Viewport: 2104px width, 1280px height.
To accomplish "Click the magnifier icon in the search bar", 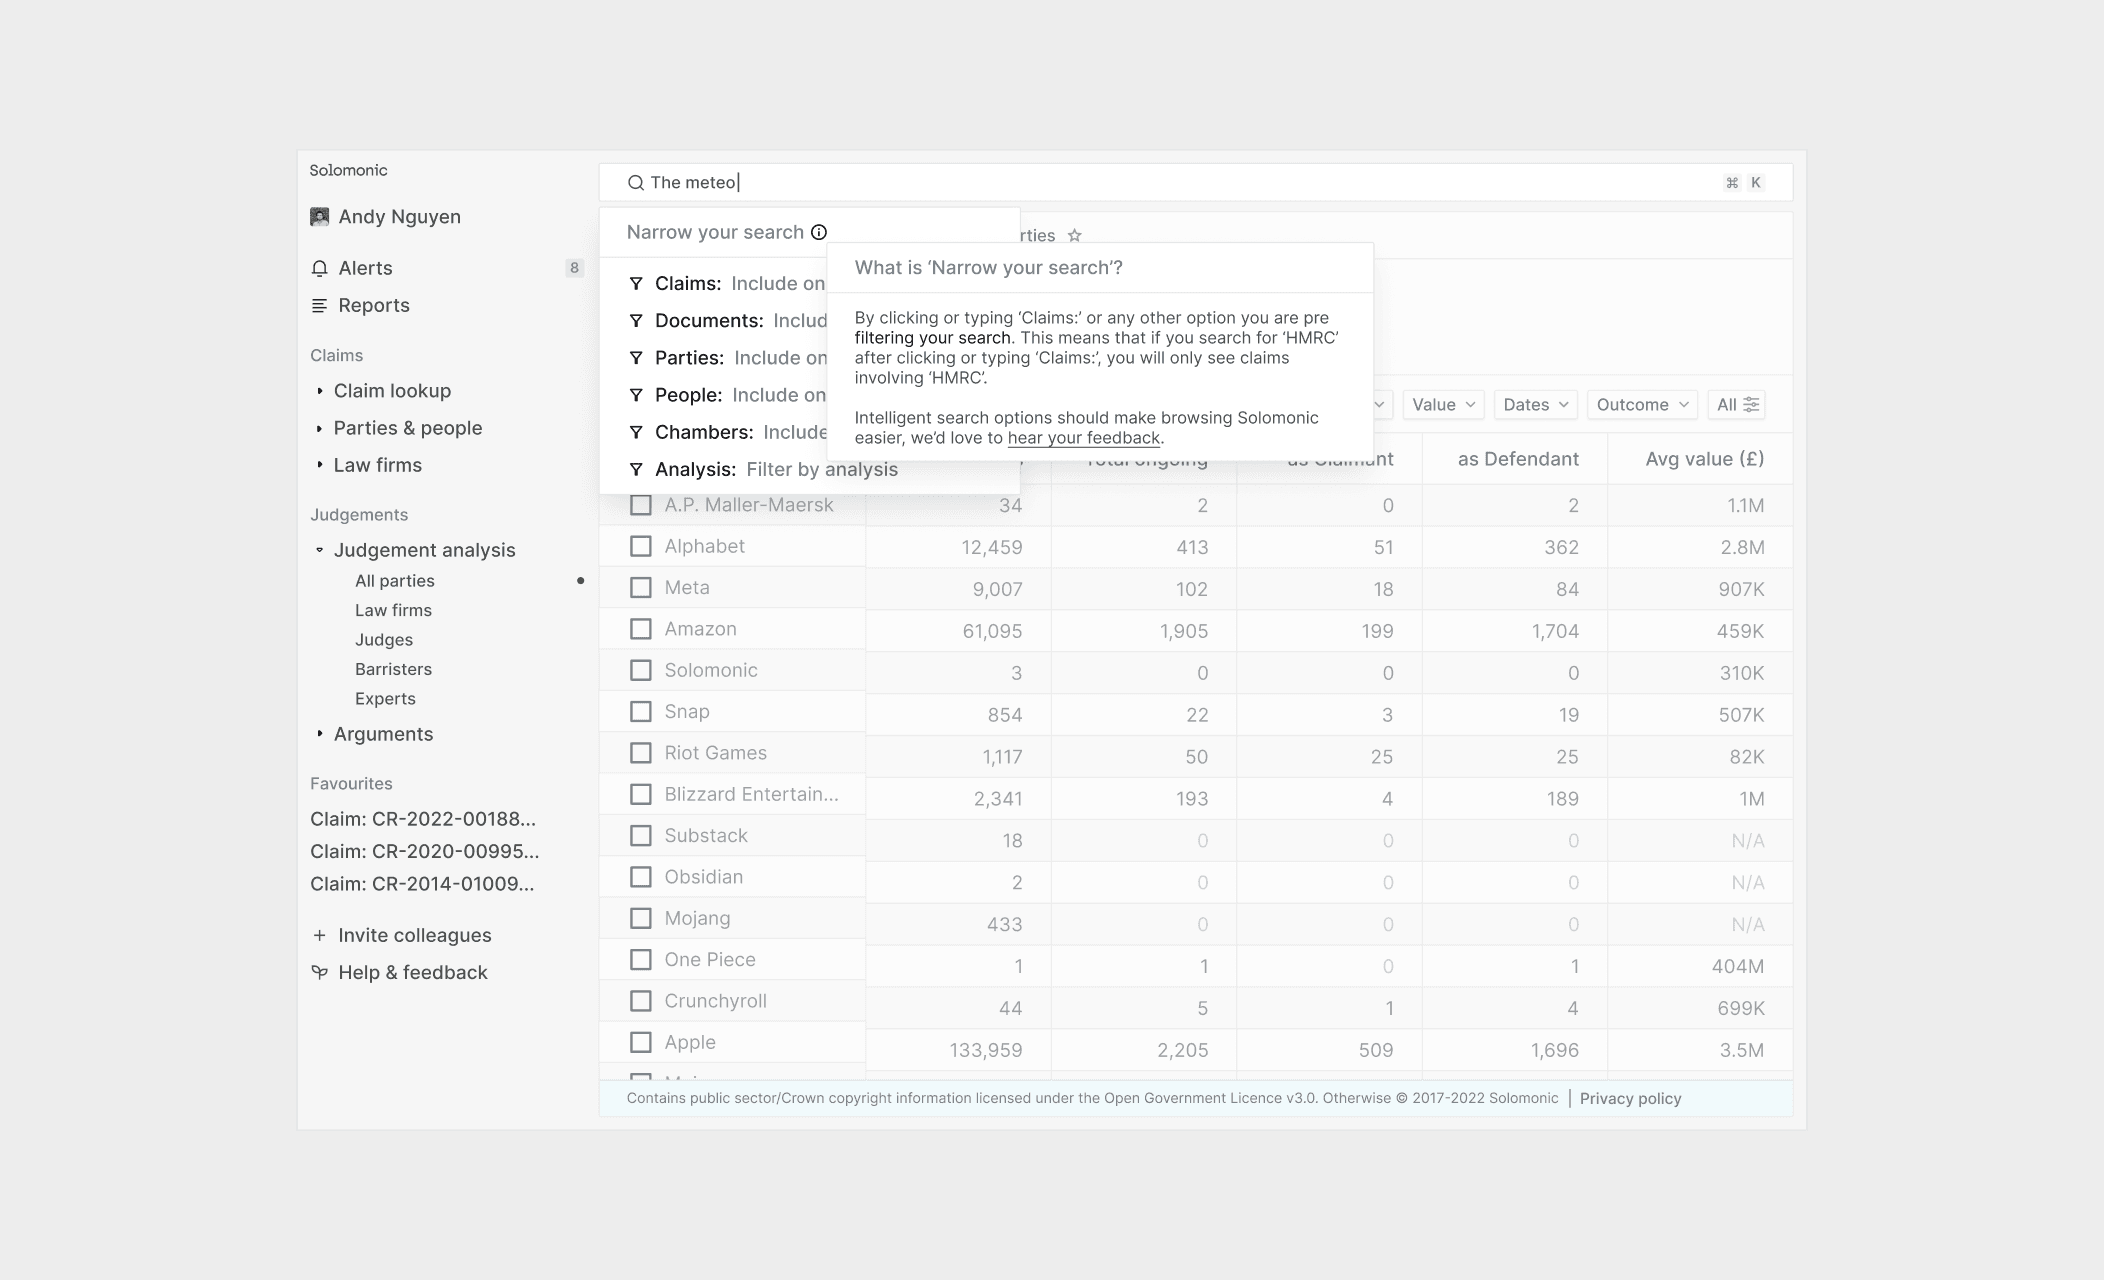I will tap(635, 183).
